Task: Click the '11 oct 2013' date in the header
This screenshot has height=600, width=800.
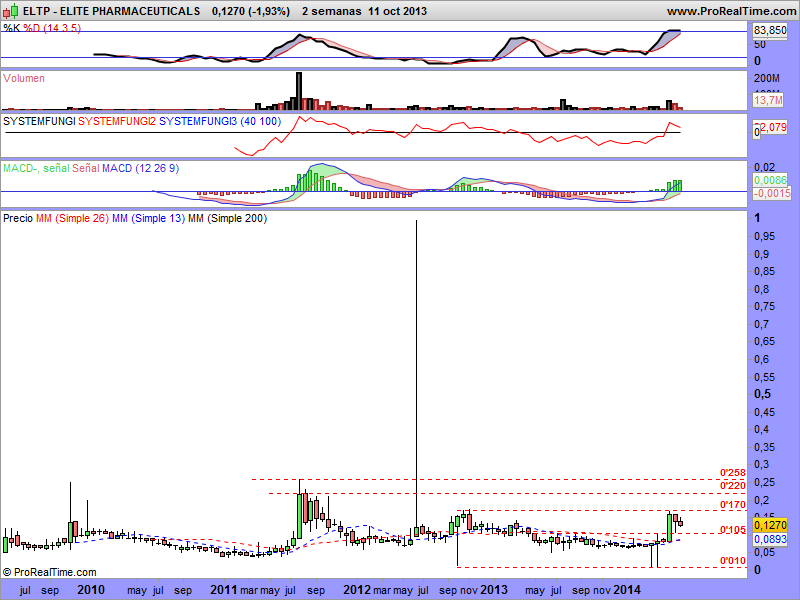Action: tap(397, 11)
